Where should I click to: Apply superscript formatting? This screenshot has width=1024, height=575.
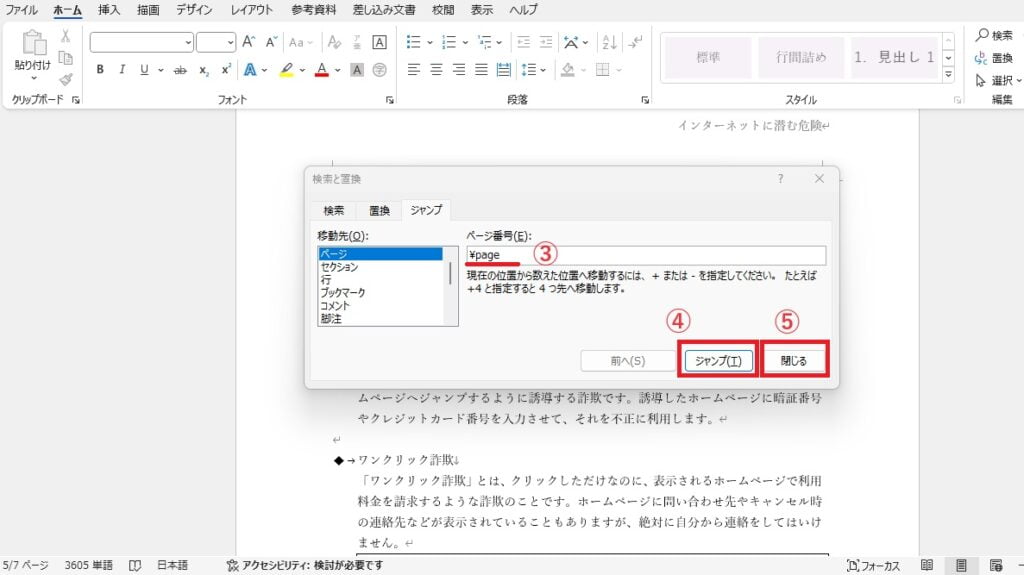pyautogui.click(x=226, y=69)
